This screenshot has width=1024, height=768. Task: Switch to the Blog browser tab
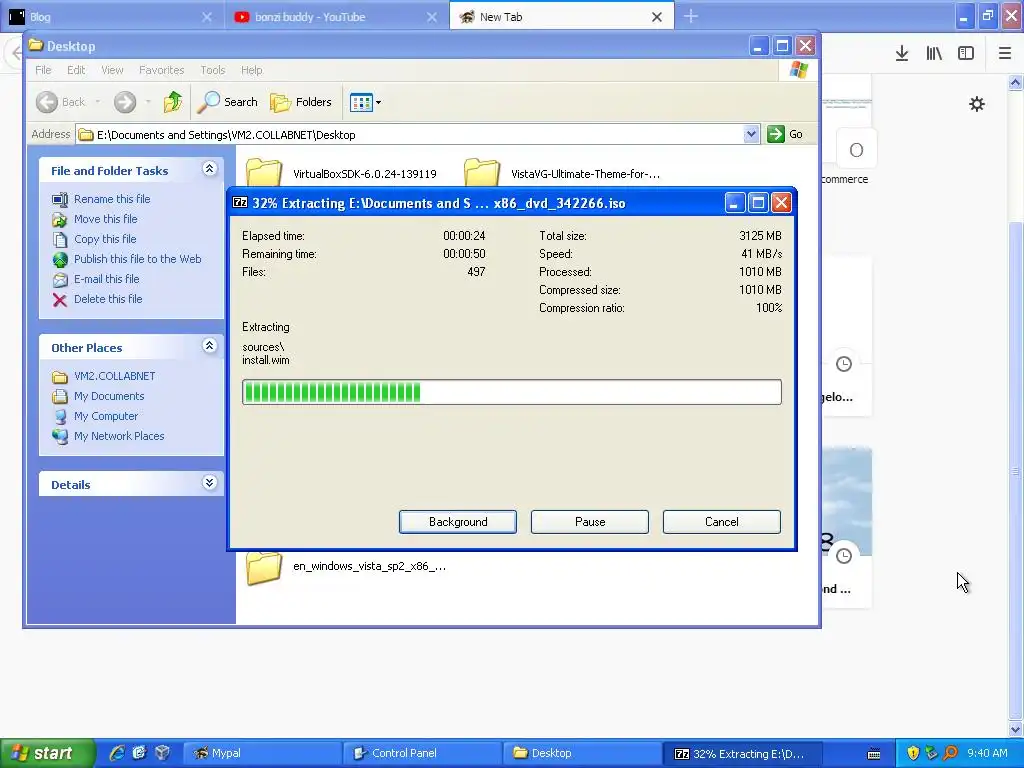[x=112, y=17]
